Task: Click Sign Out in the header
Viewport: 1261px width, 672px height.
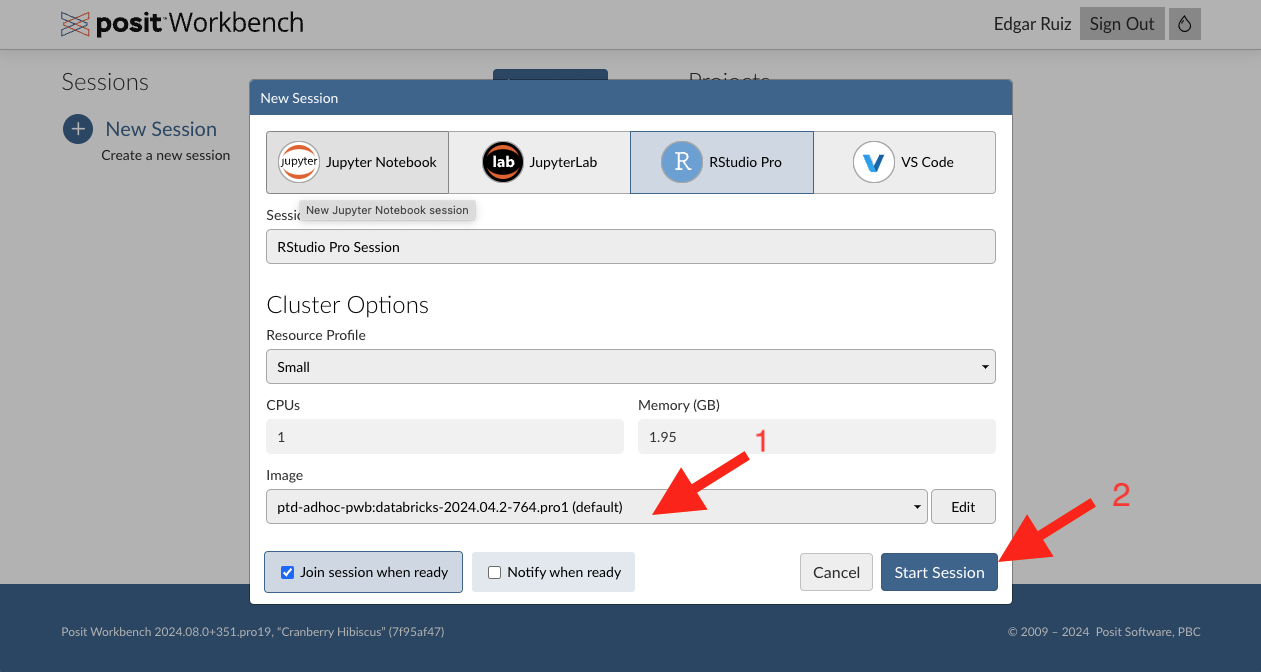Action: tap(1121, 24)
